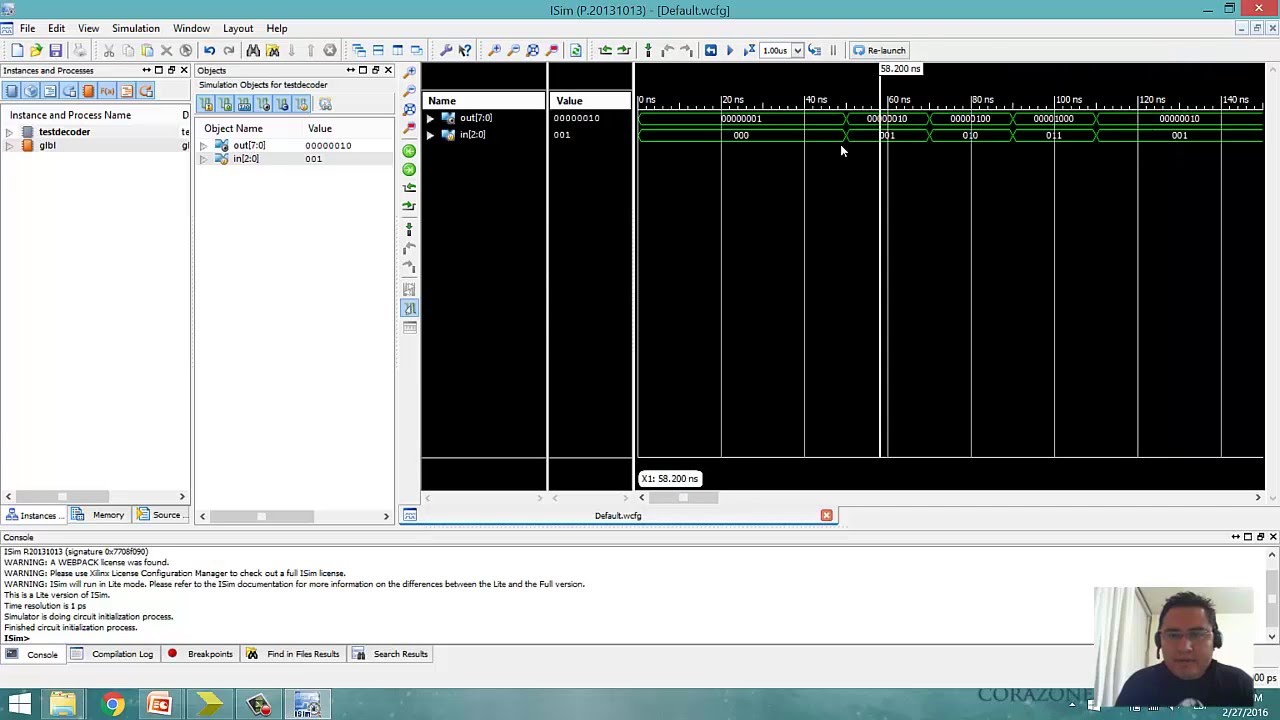The width and height of the screenshot is (1280, 720).
Task: Switch to the Memory tab
Action: [x=99, y=516]
